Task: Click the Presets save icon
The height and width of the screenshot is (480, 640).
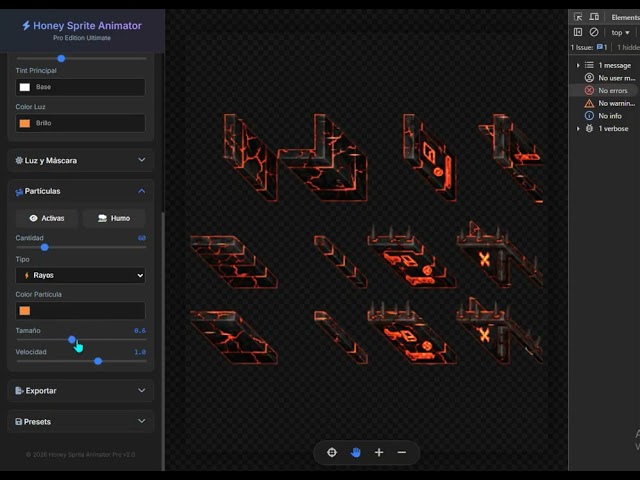Action: tap(18, 422)
